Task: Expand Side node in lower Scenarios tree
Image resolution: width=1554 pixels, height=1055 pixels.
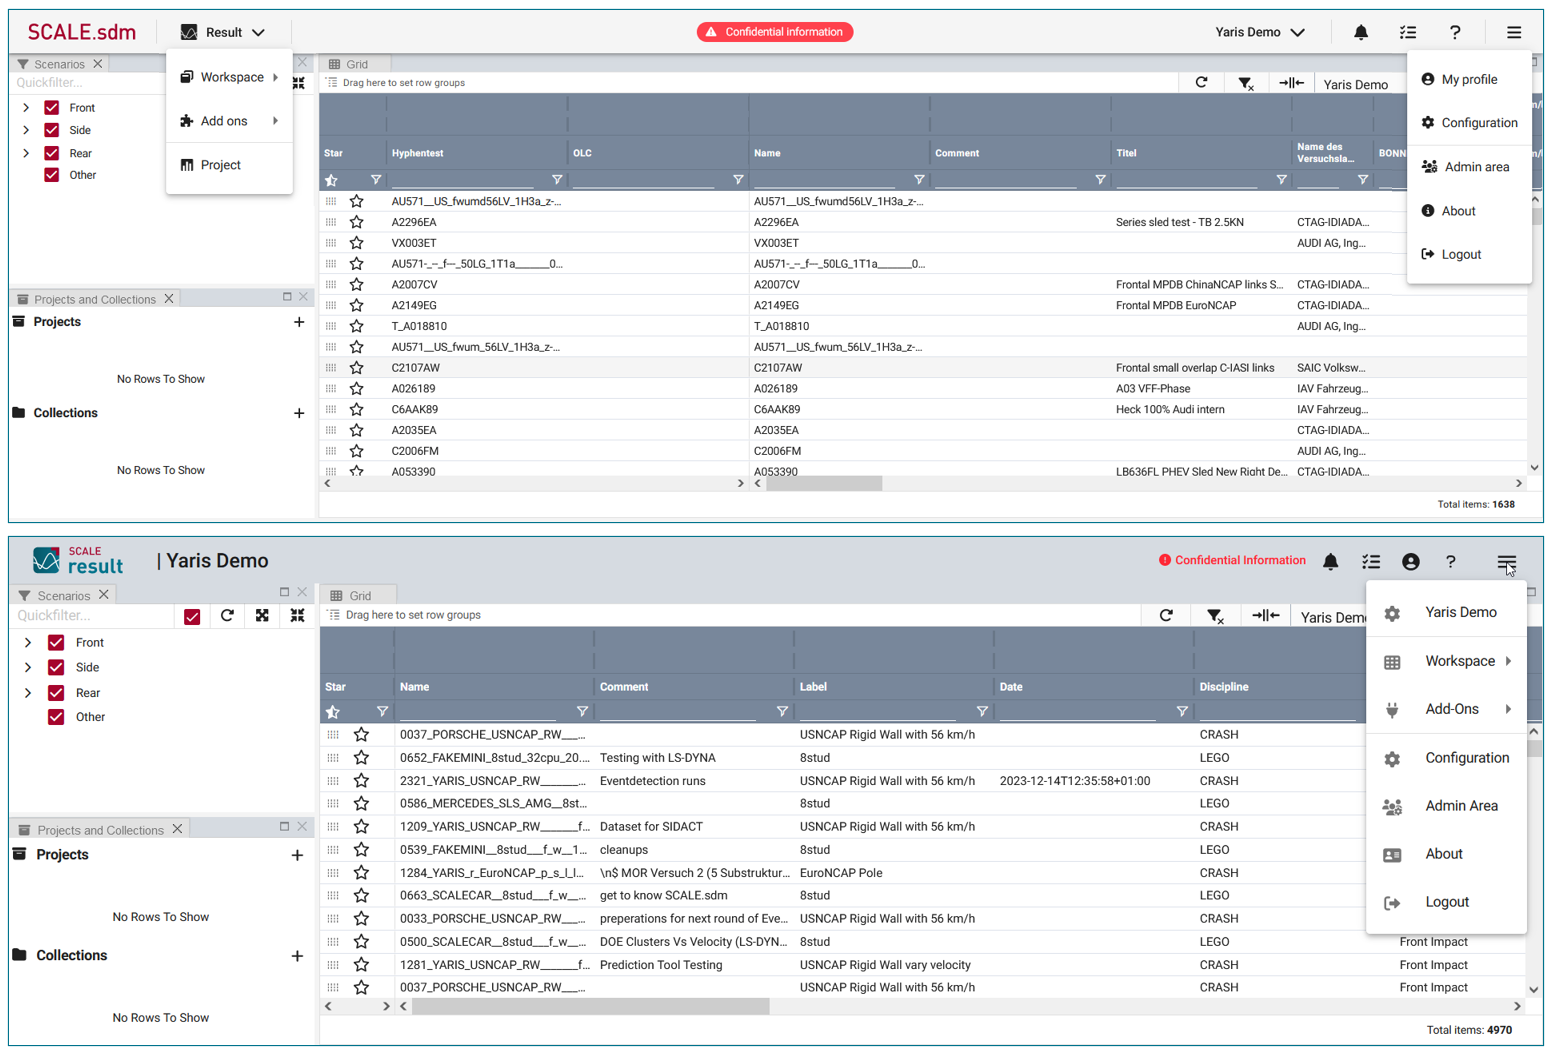Action: click(28, 668)
